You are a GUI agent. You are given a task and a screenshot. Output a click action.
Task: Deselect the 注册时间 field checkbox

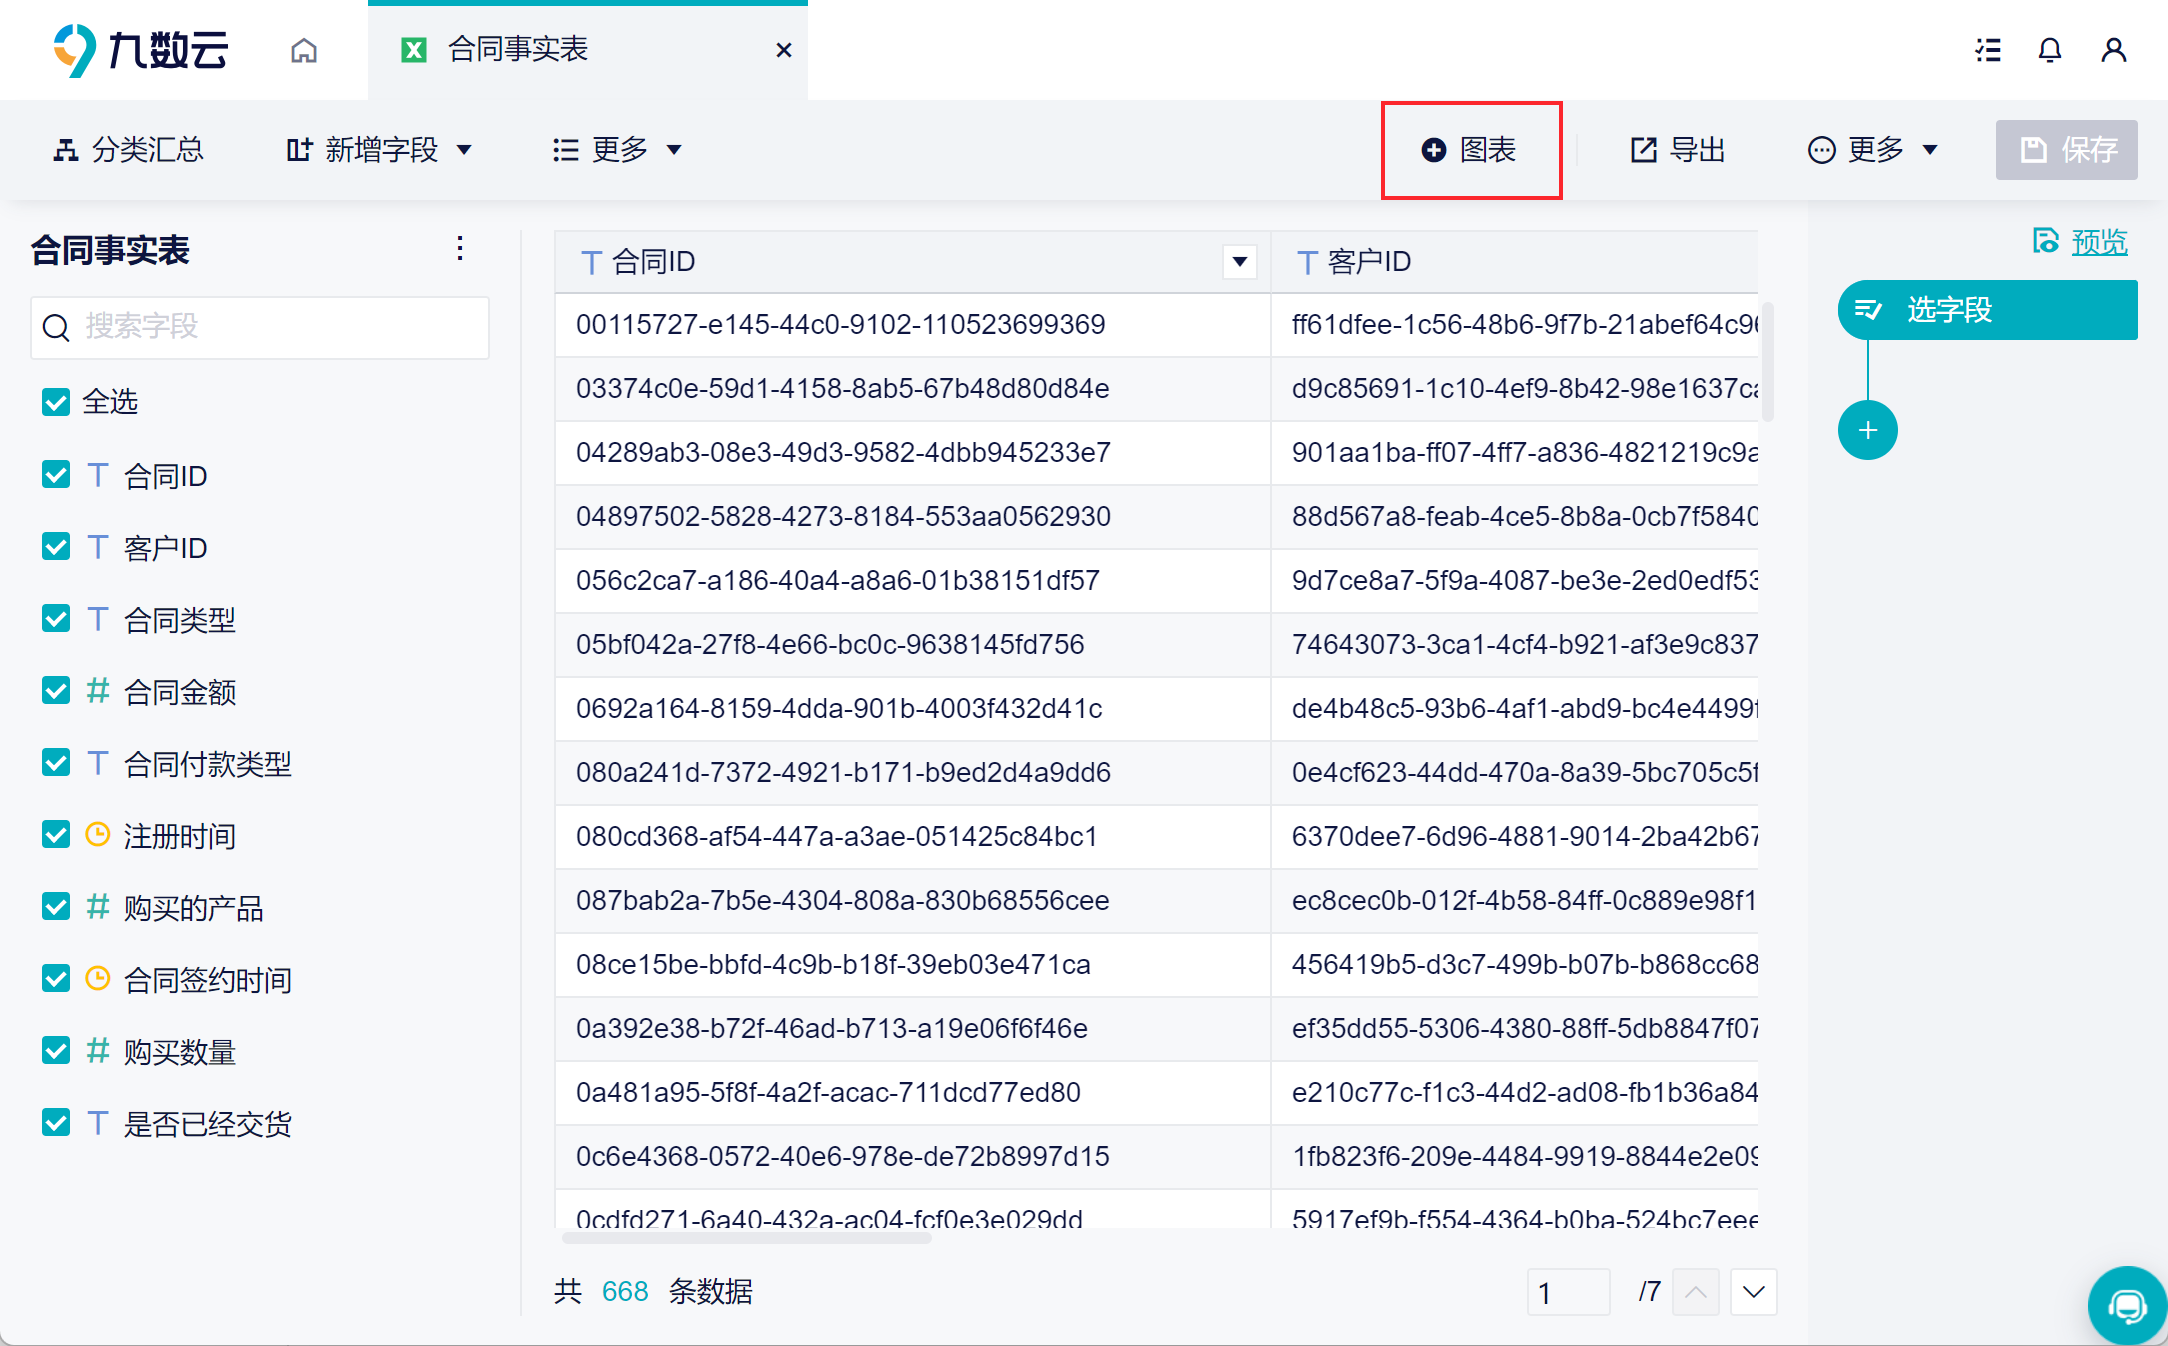click(56, 835)
